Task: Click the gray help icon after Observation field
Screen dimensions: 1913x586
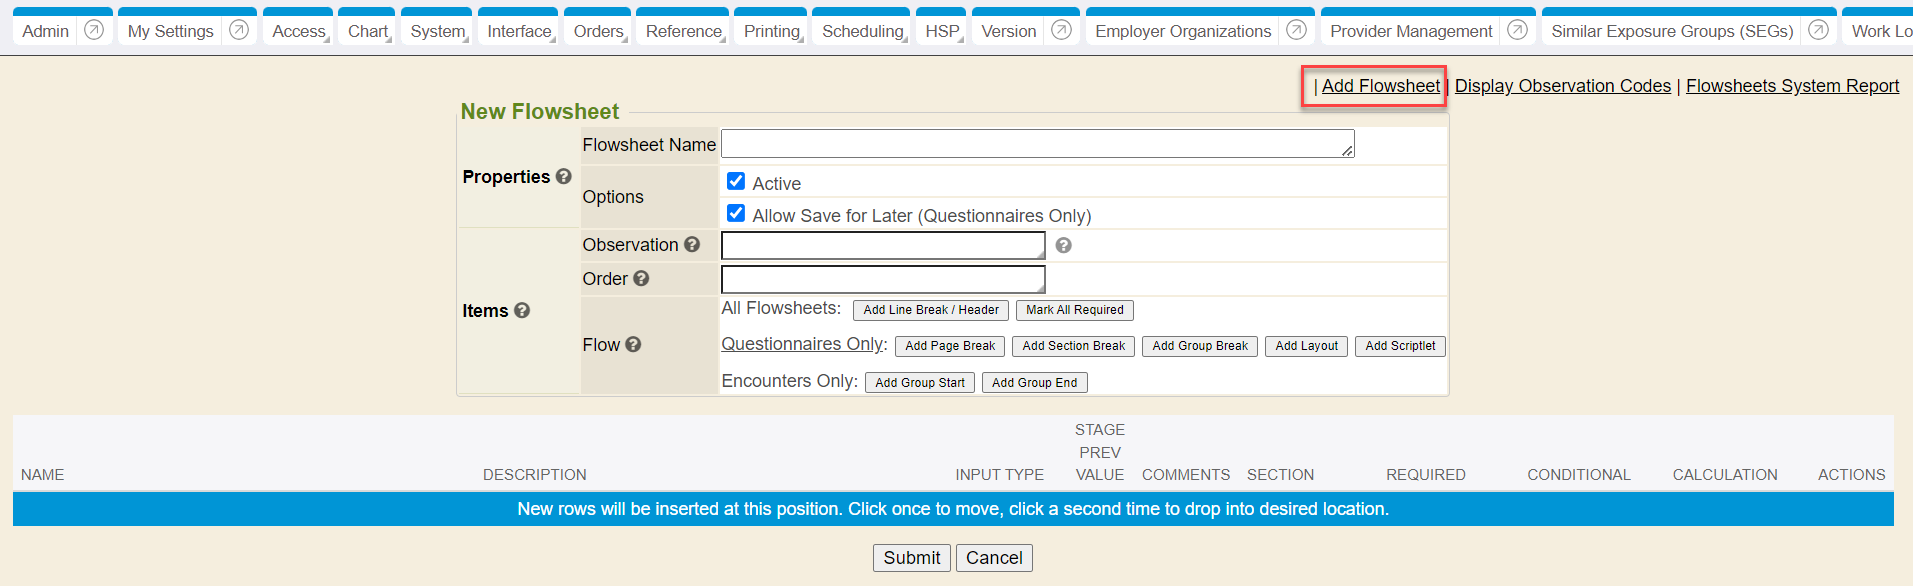Action: [1063, 245]
